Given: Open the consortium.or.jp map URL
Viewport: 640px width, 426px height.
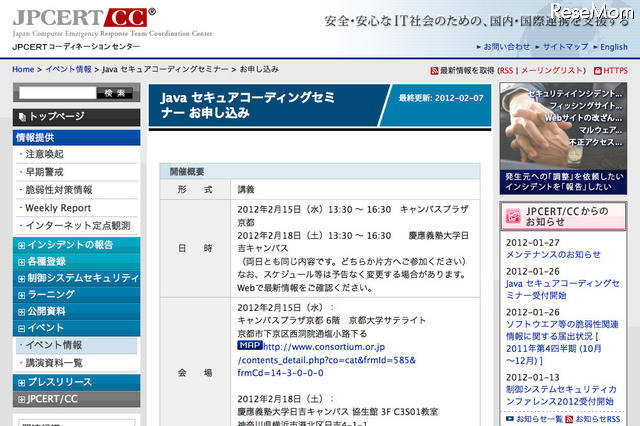Looking at the screenshot, I should [327, 359].
